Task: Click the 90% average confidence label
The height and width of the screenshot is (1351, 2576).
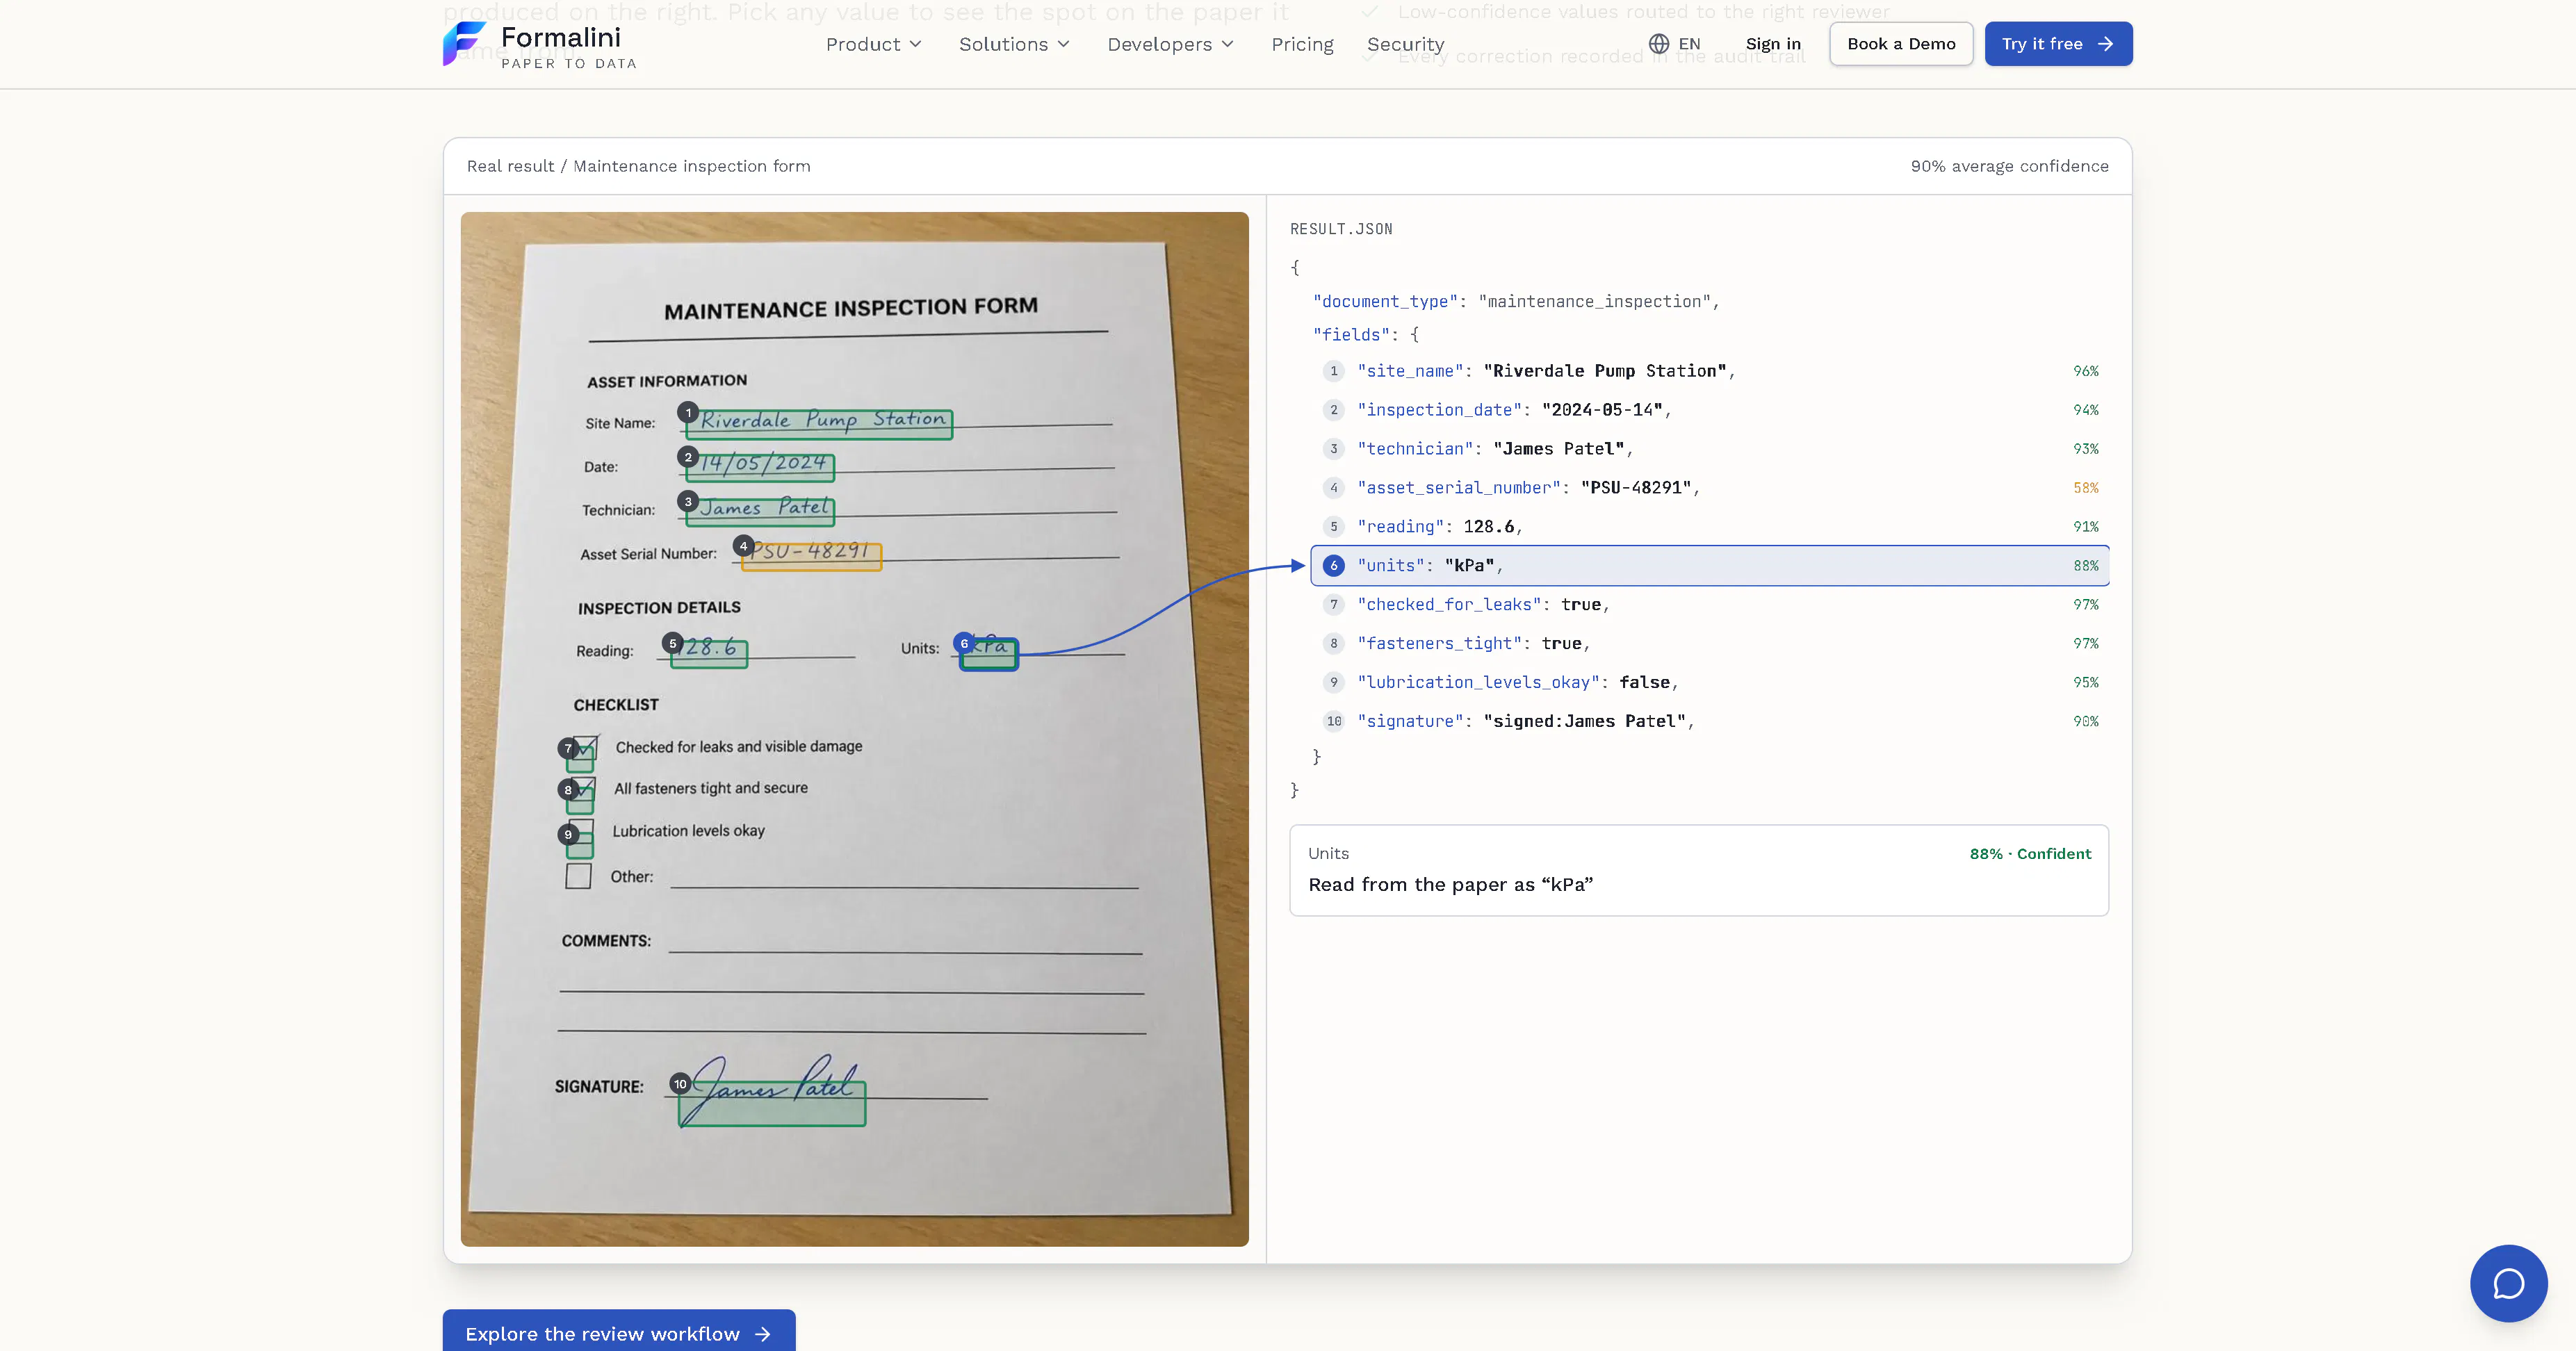Action: point(2009,166)
